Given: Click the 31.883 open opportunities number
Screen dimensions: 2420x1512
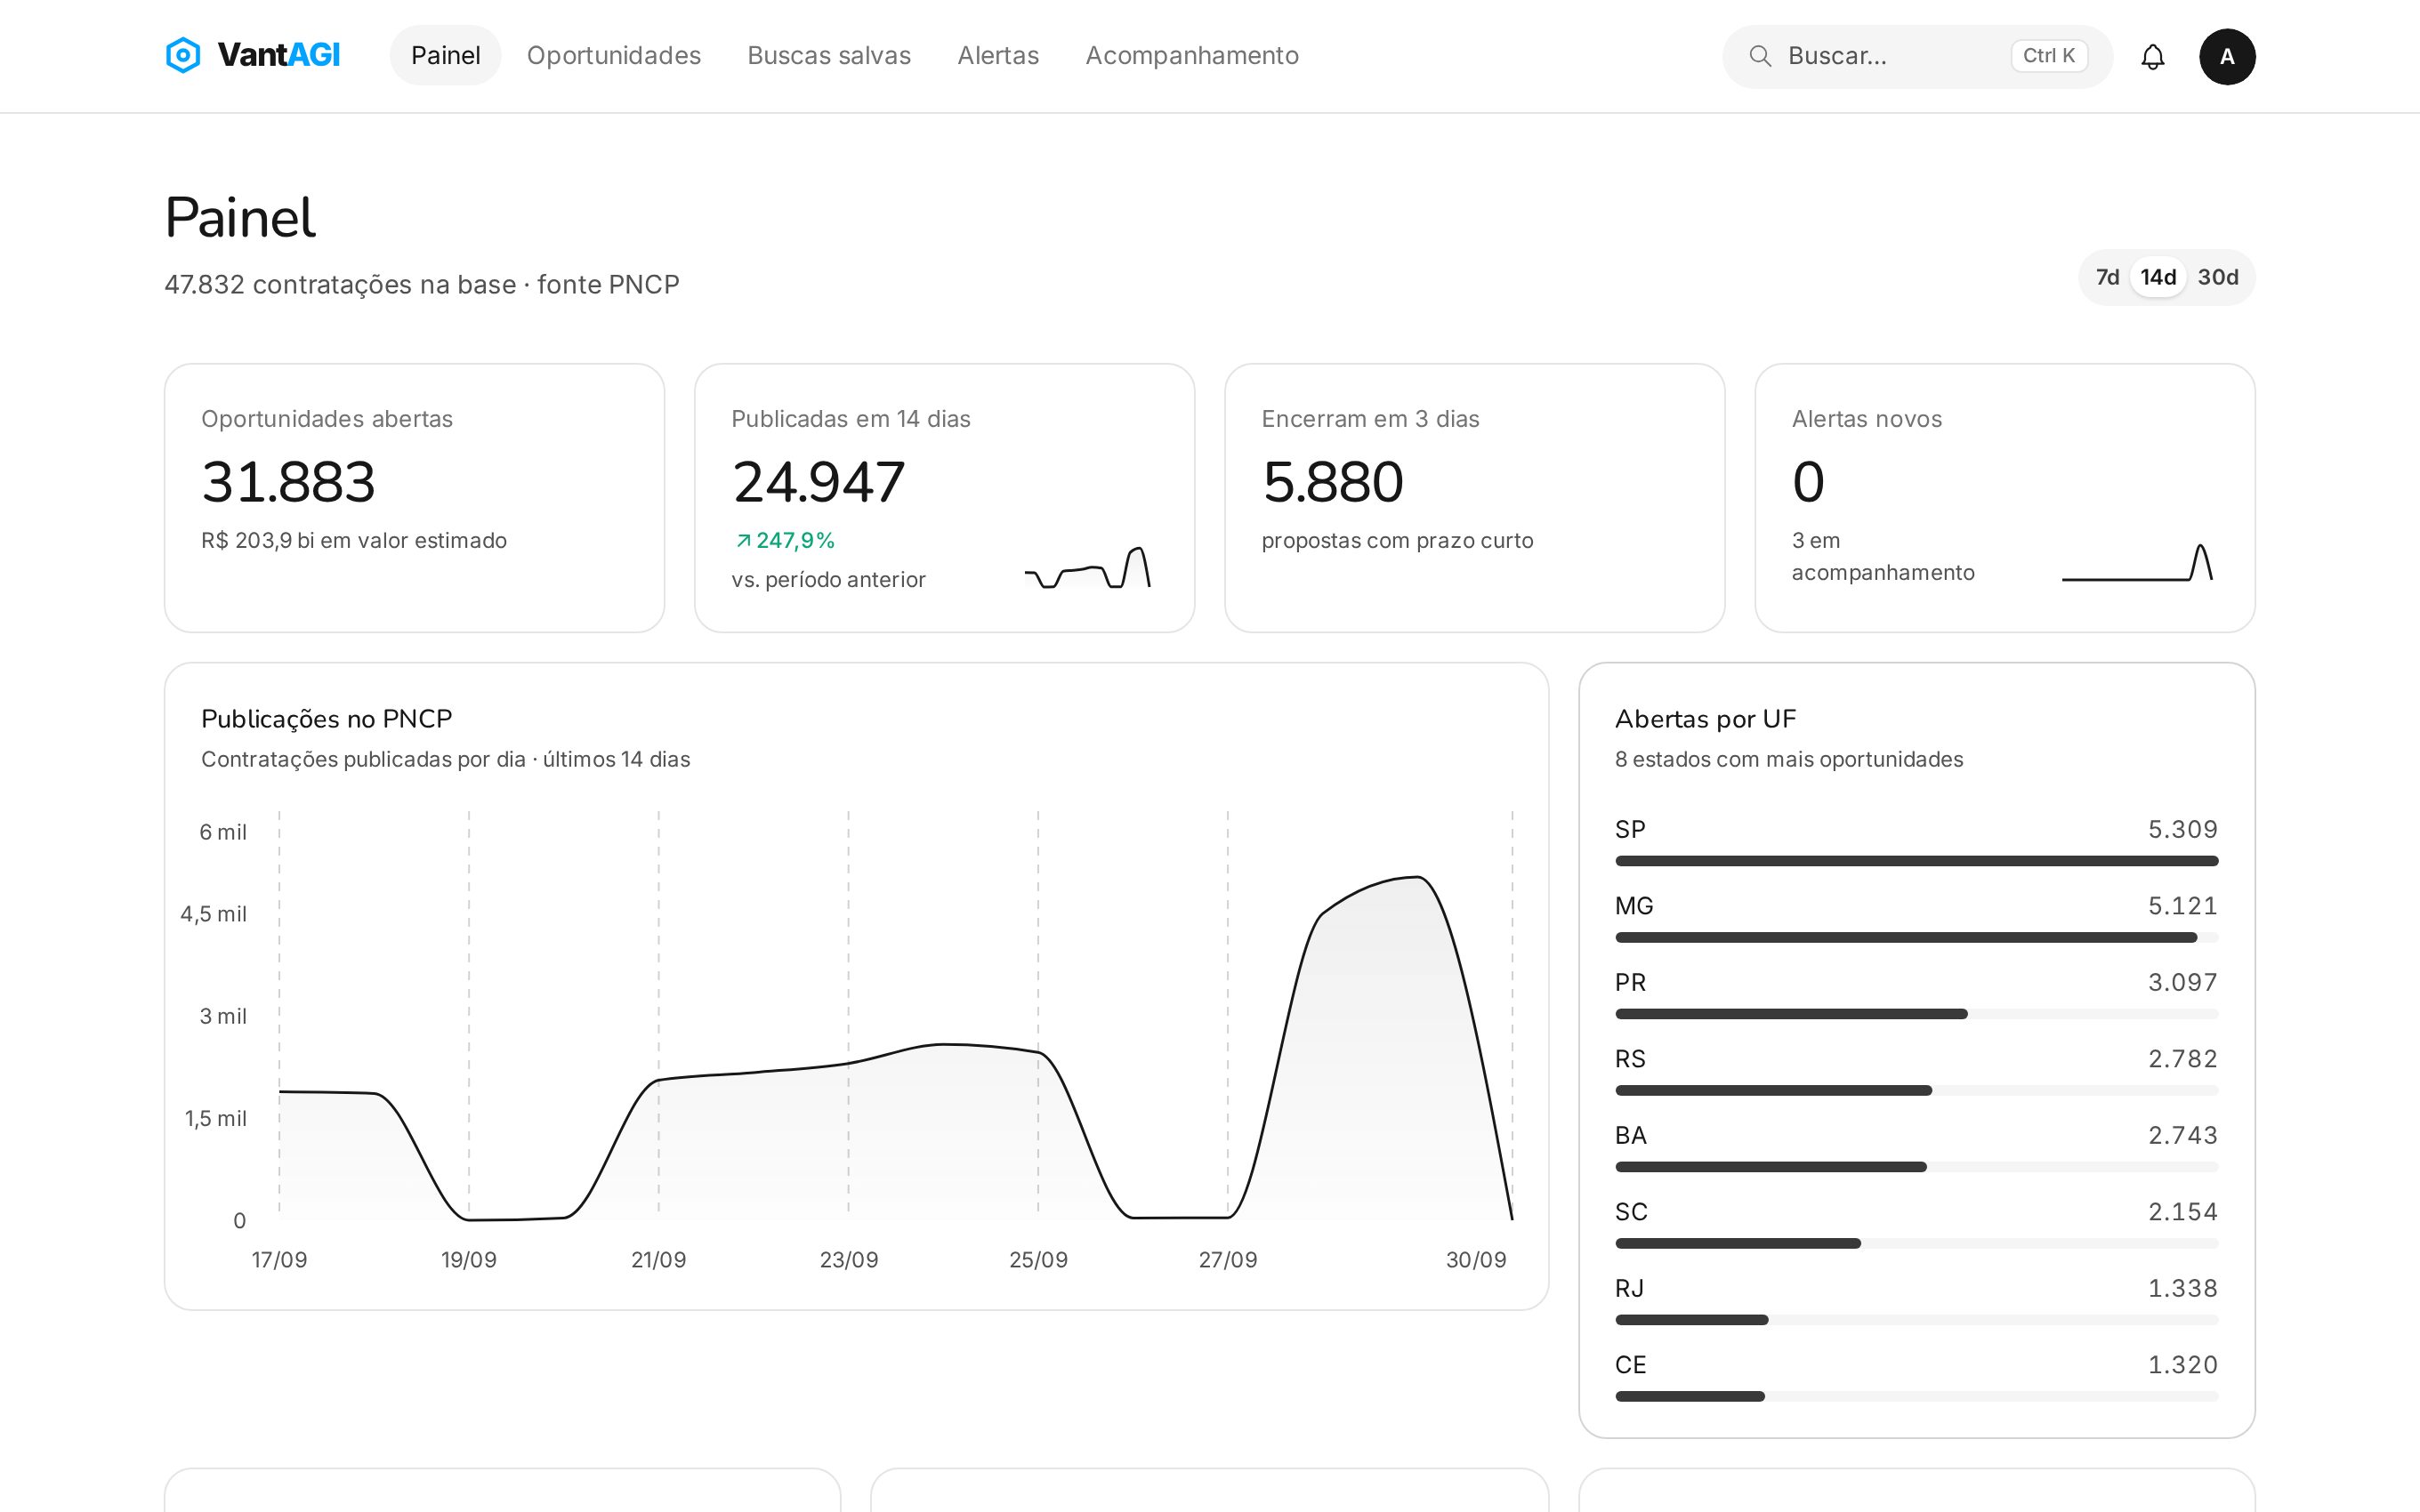Looking at the screenshot, I should (288, 482).
